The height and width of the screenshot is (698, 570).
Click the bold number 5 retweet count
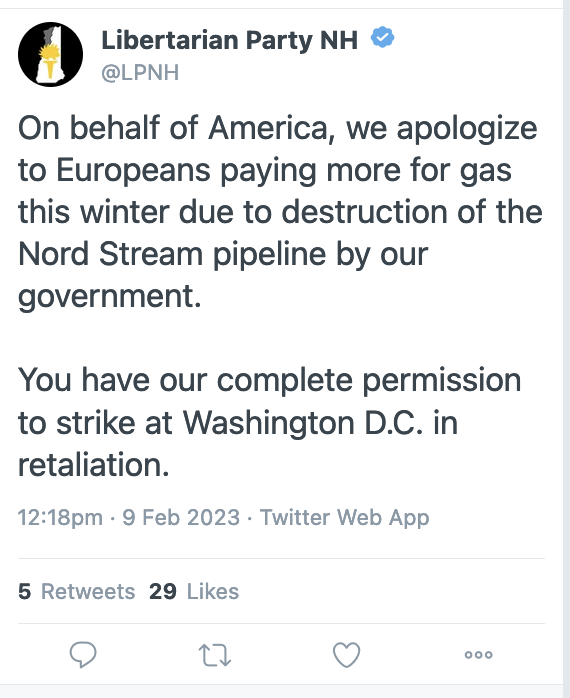(x=24, y=592)
